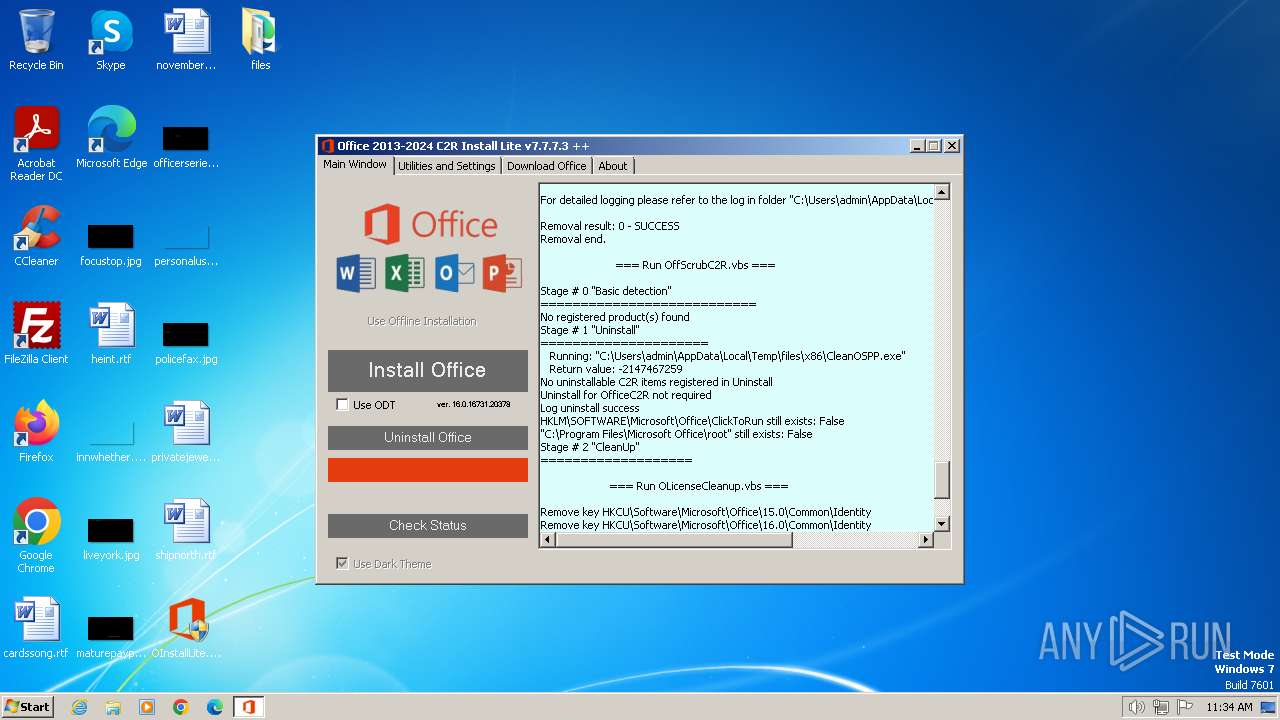Click the 'Return value: -2147467259' log line
The width and height of the screenshot is (1280, 720).
pyautogui.click(x=616, y=369)
